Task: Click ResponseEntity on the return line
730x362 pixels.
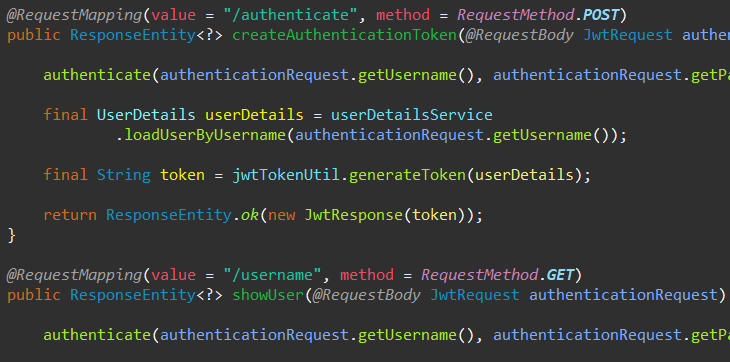Action: 169,215
